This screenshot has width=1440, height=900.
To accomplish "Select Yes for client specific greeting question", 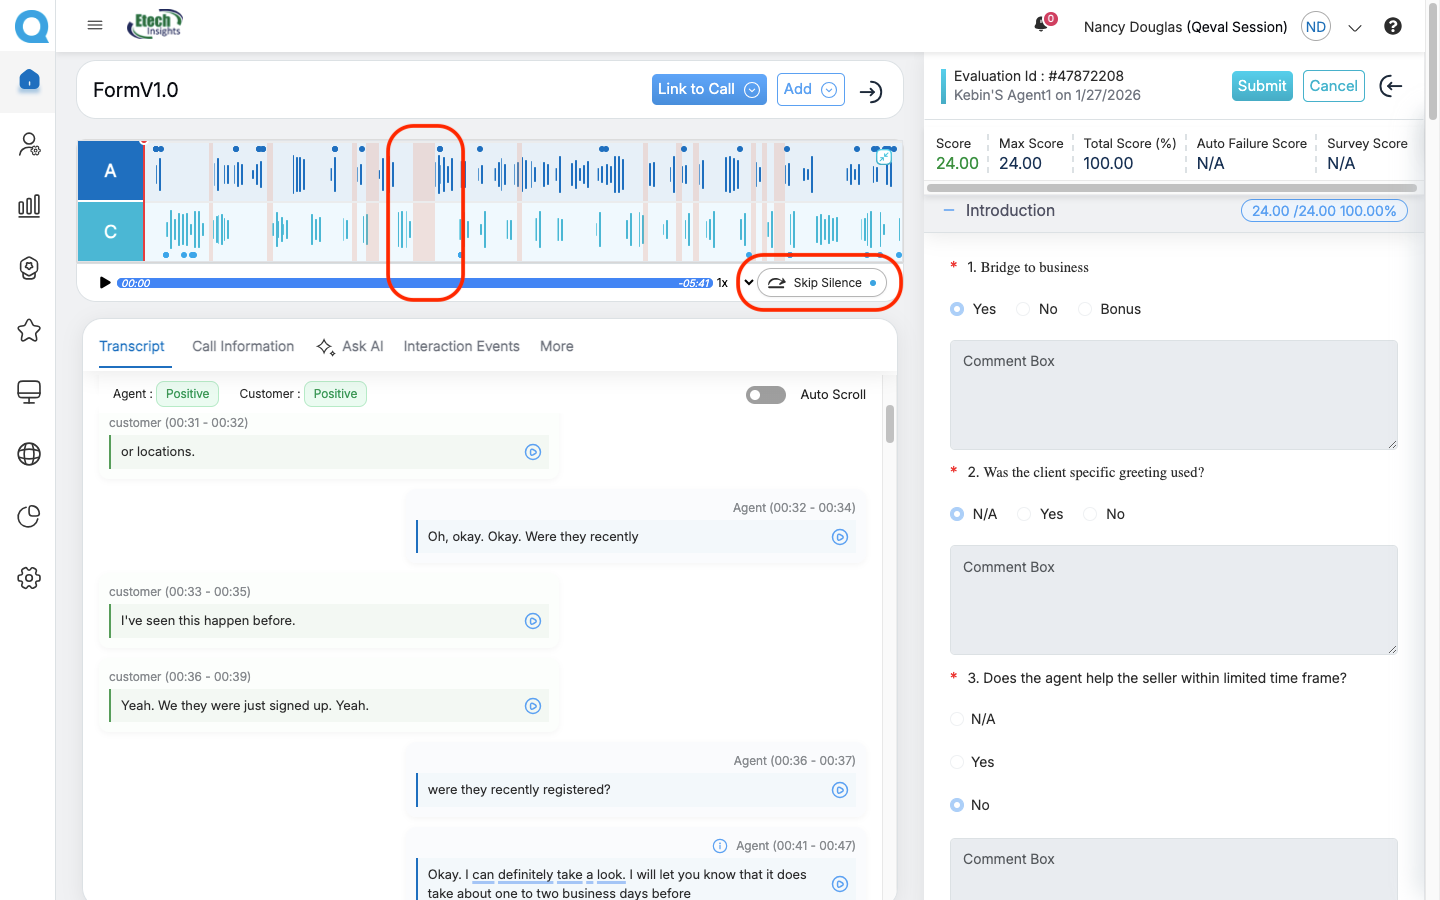I will tap(1024, 514).
